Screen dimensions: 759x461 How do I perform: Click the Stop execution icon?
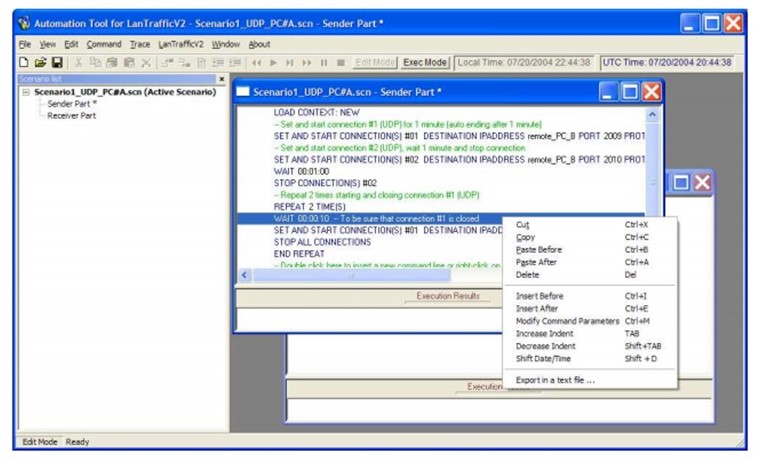341,62
